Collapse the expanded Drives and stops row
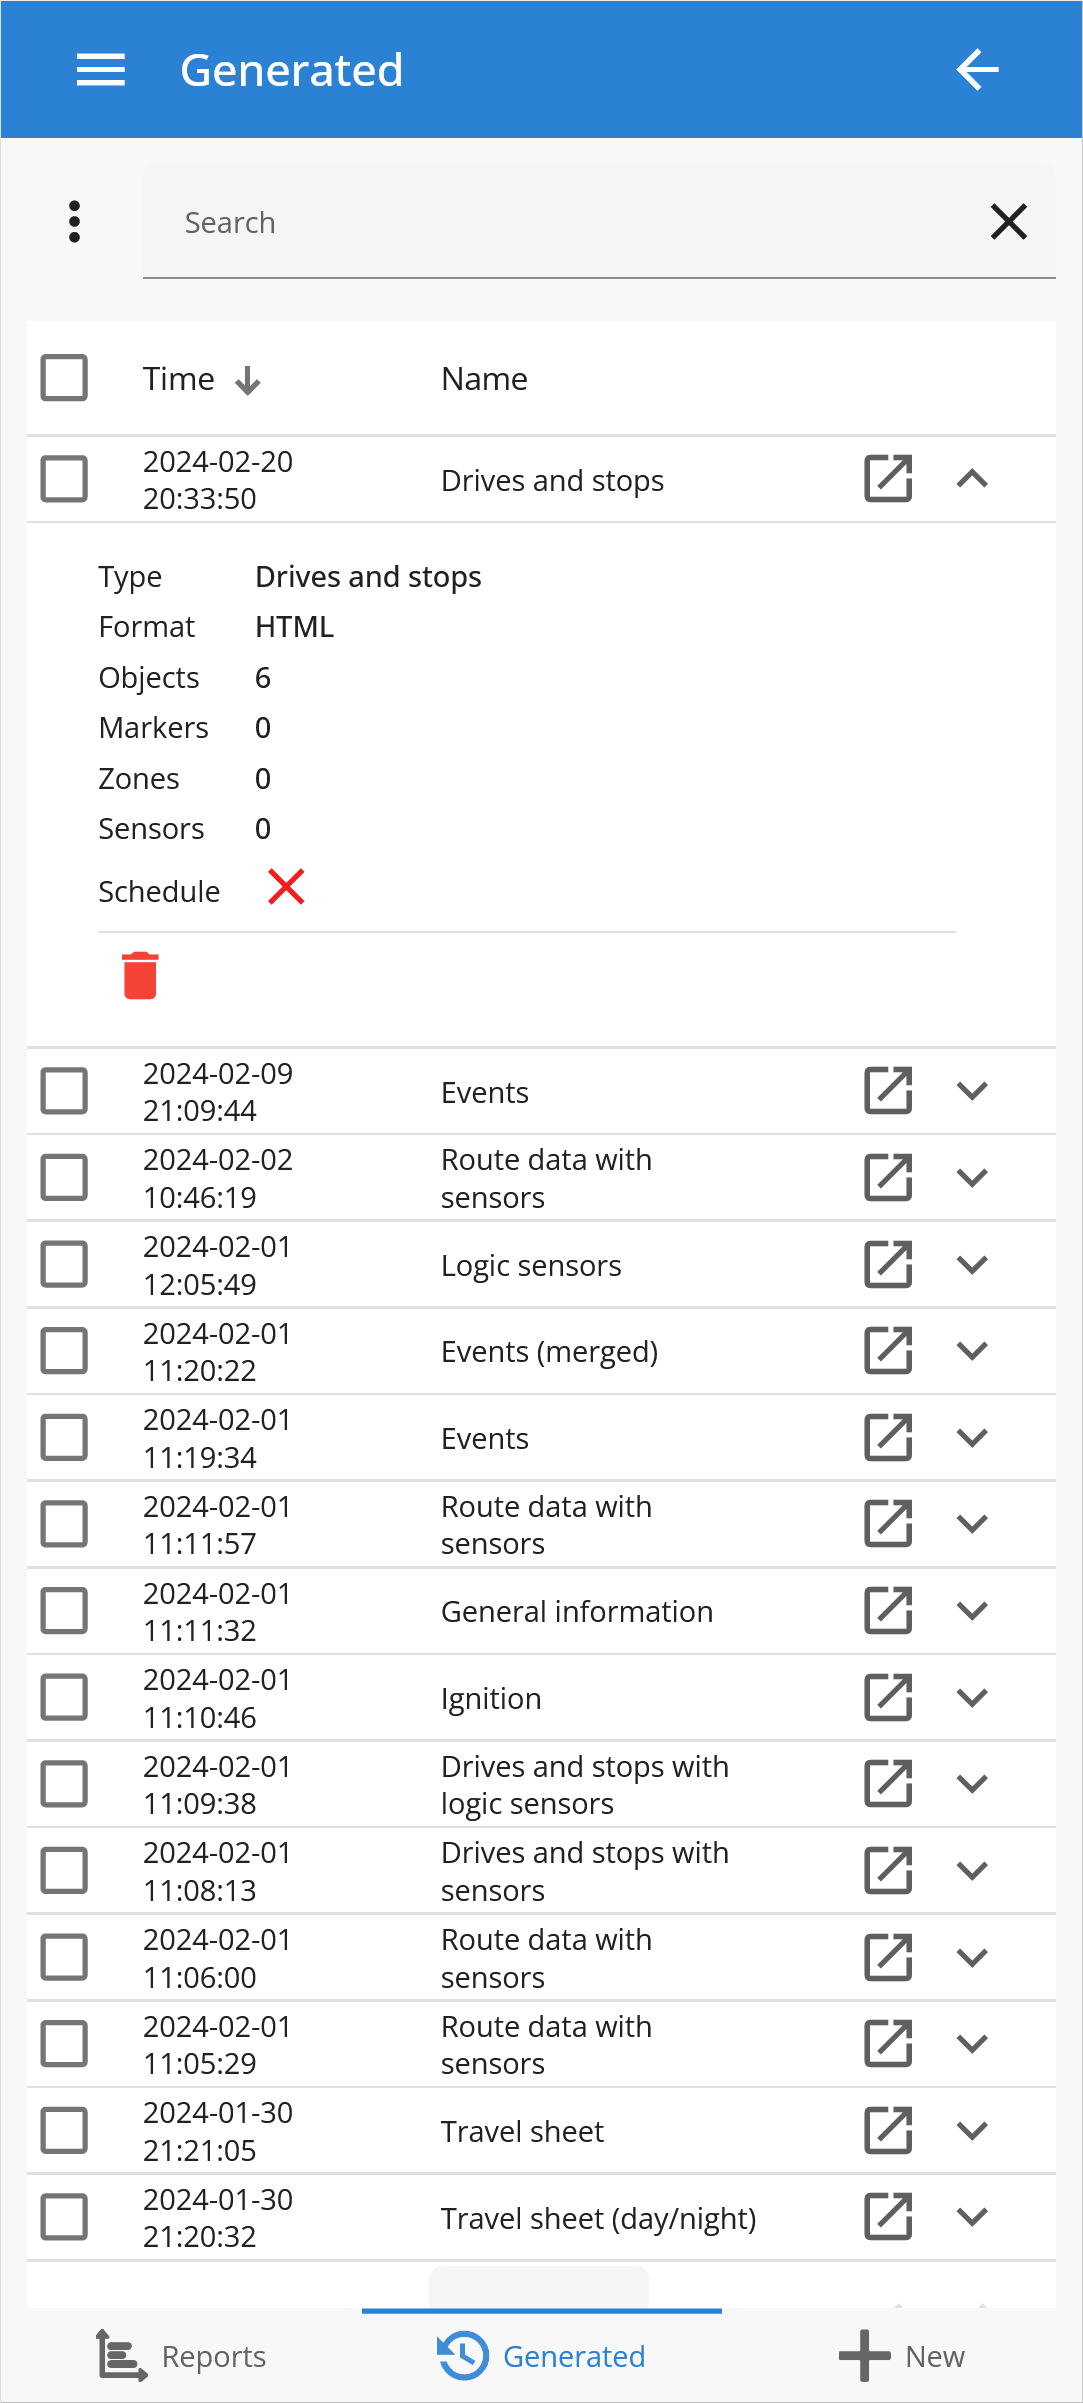 click(x=972, y=480)
